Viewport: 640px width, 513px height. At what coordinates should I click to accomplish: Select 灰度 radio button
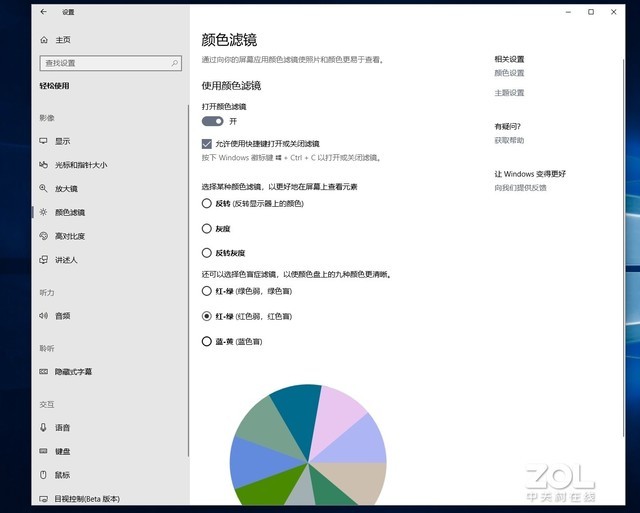[x=207, y=228]
